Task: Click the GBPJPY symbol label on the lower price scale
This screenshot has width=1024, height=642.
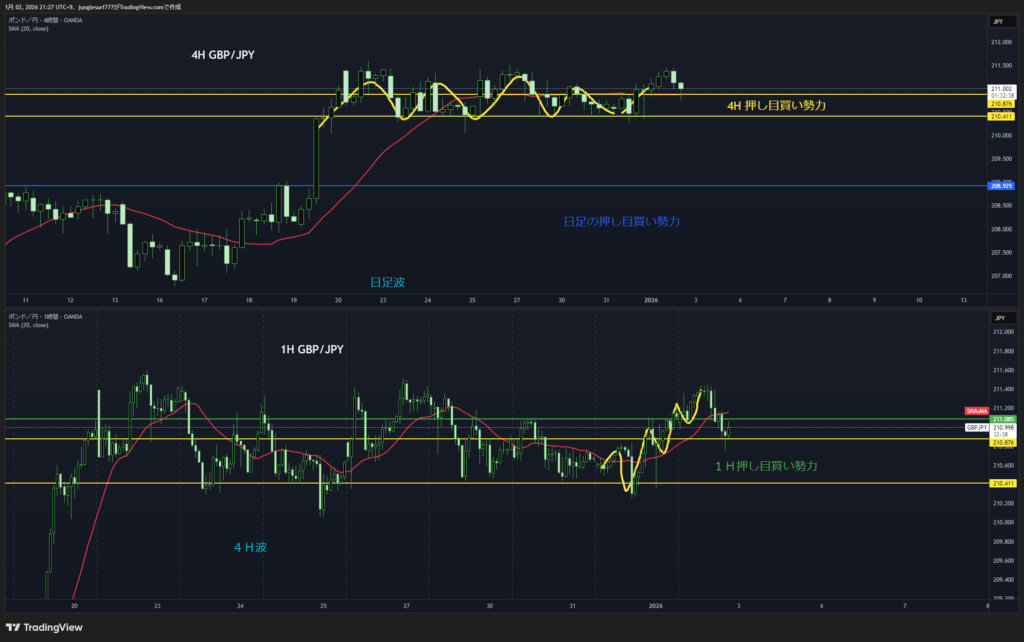Action: pos(976,427)
